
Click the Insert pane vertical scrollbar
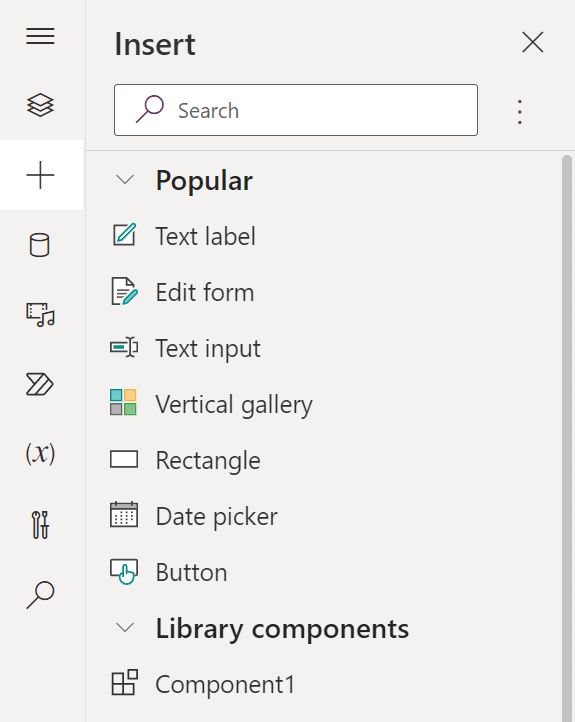pos(567,437)
